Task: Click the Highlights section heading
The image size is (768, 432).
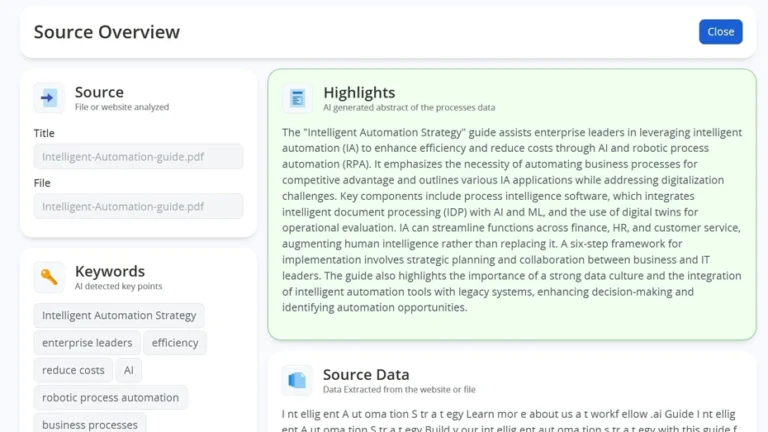Action: click(x=359, y=93)
